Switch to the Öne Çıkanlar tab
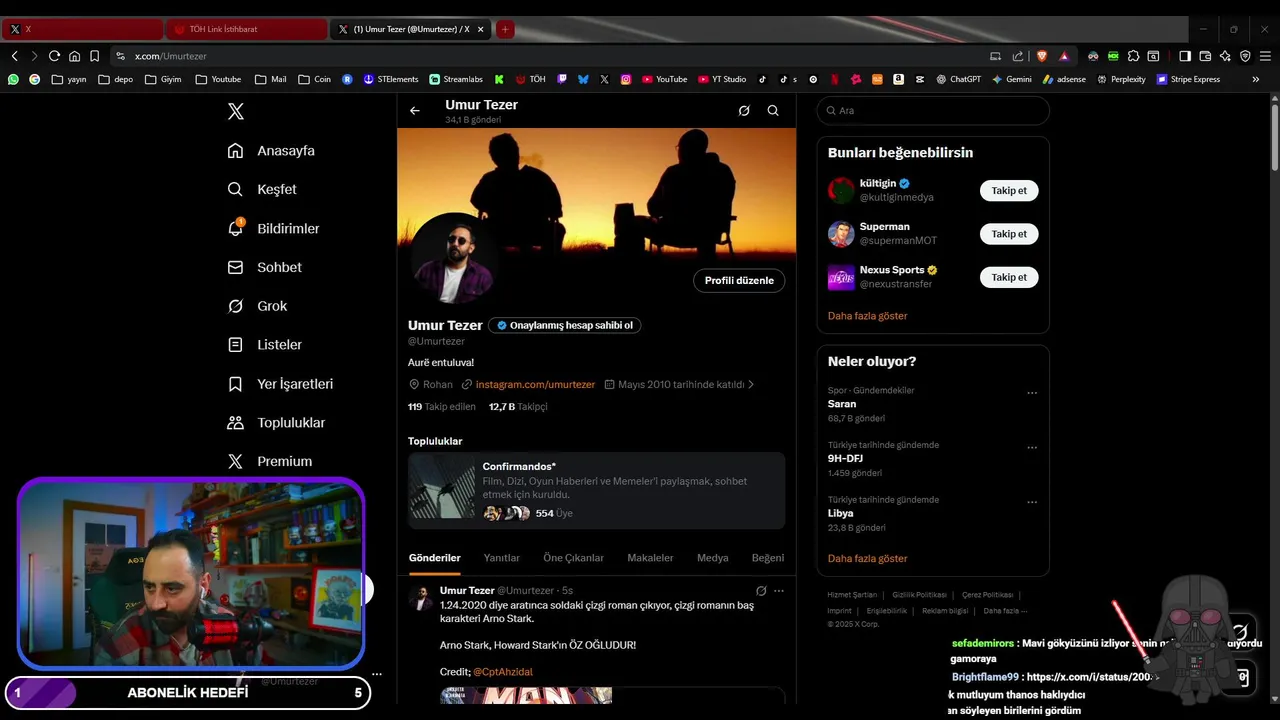This screenshot has width=1280, height=720. coord(573,558)
